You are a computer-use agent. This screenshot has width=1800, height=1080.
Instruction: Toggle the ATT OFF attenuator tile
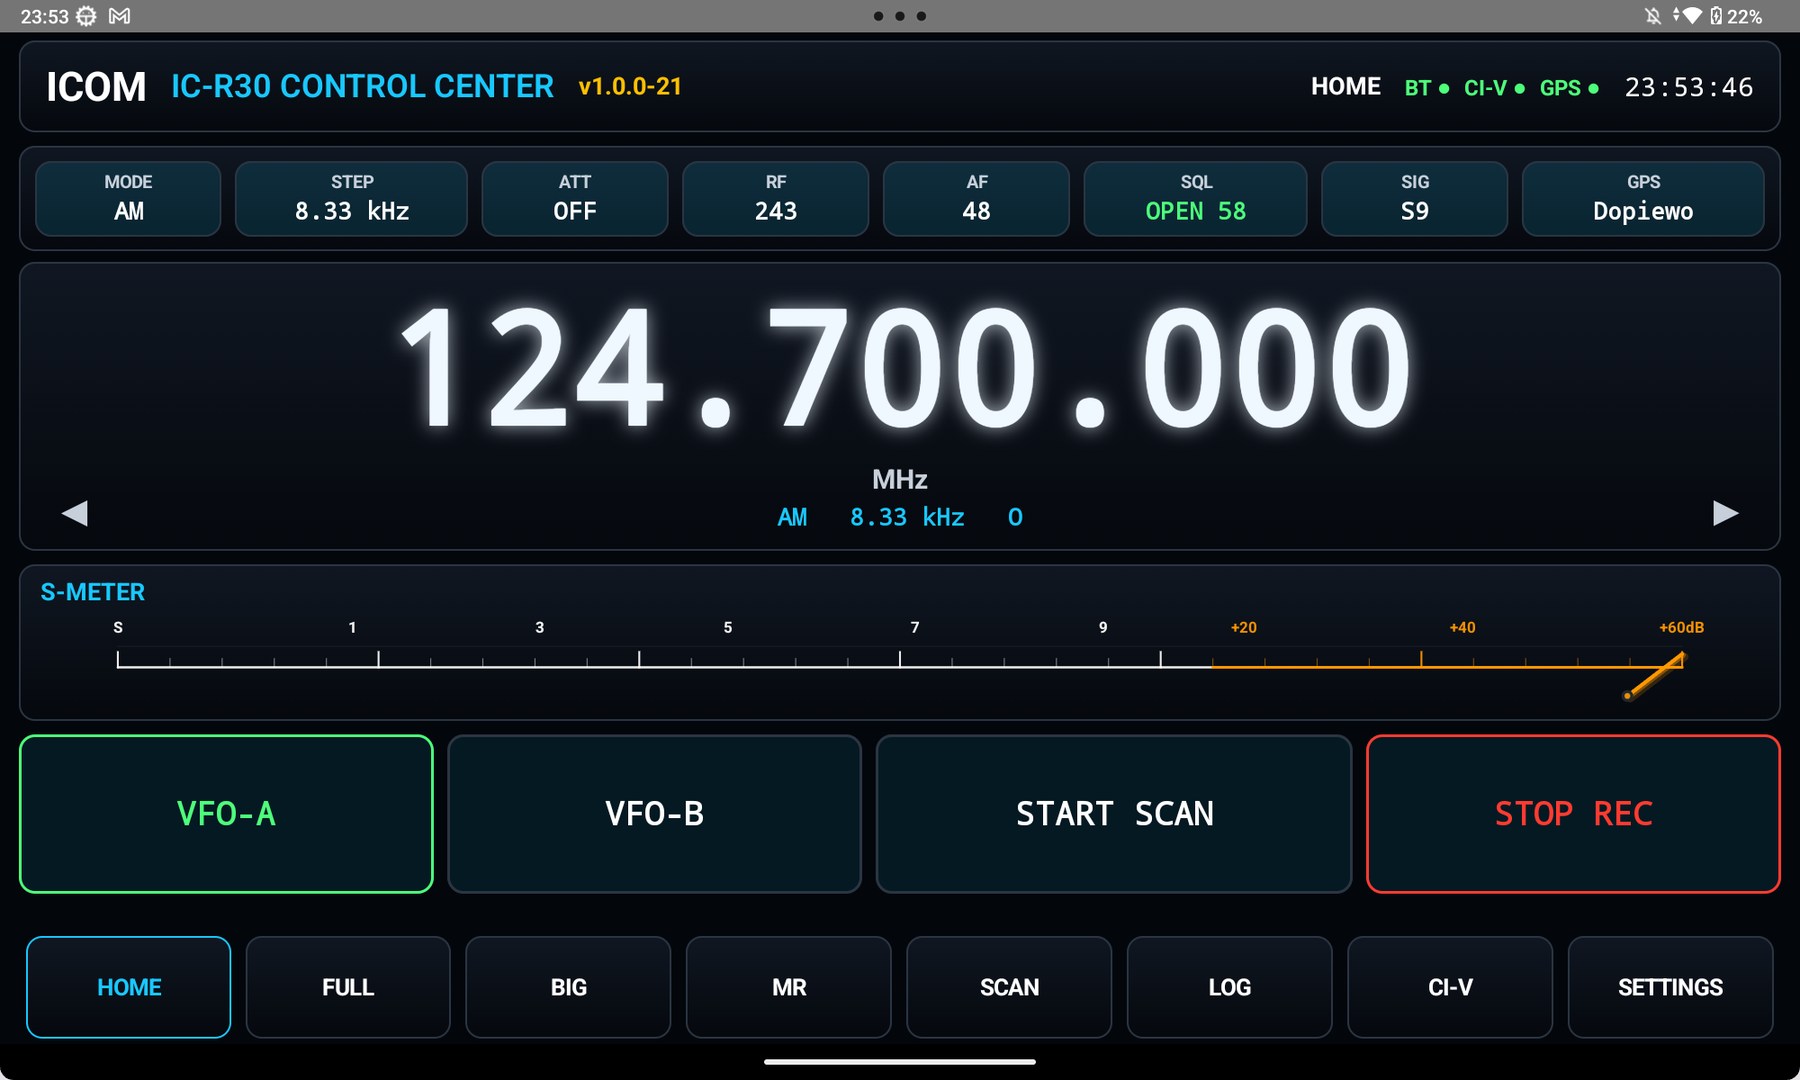[x=575, y=198]
